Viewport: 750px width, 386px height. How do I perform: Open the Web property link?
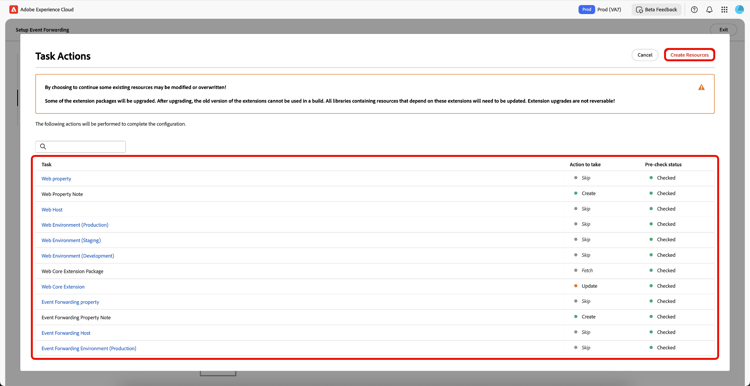[56, 178]
